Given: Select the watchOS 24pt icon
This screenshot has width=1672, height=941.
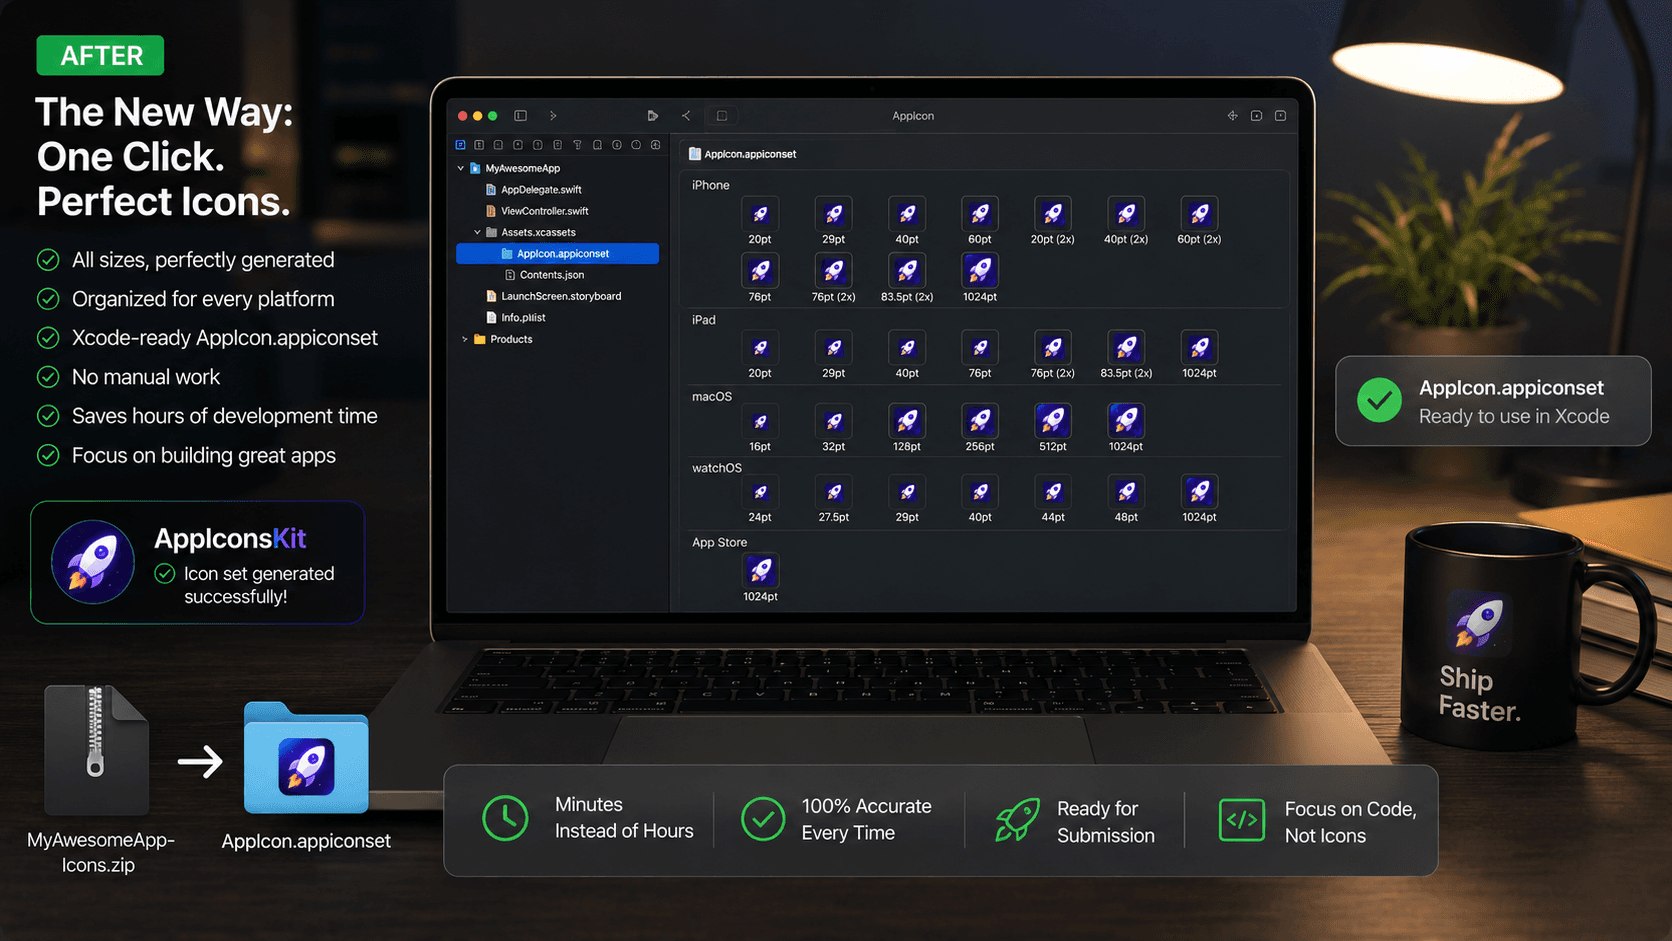Looking at the screenshot, I should (x=760, y=492).
